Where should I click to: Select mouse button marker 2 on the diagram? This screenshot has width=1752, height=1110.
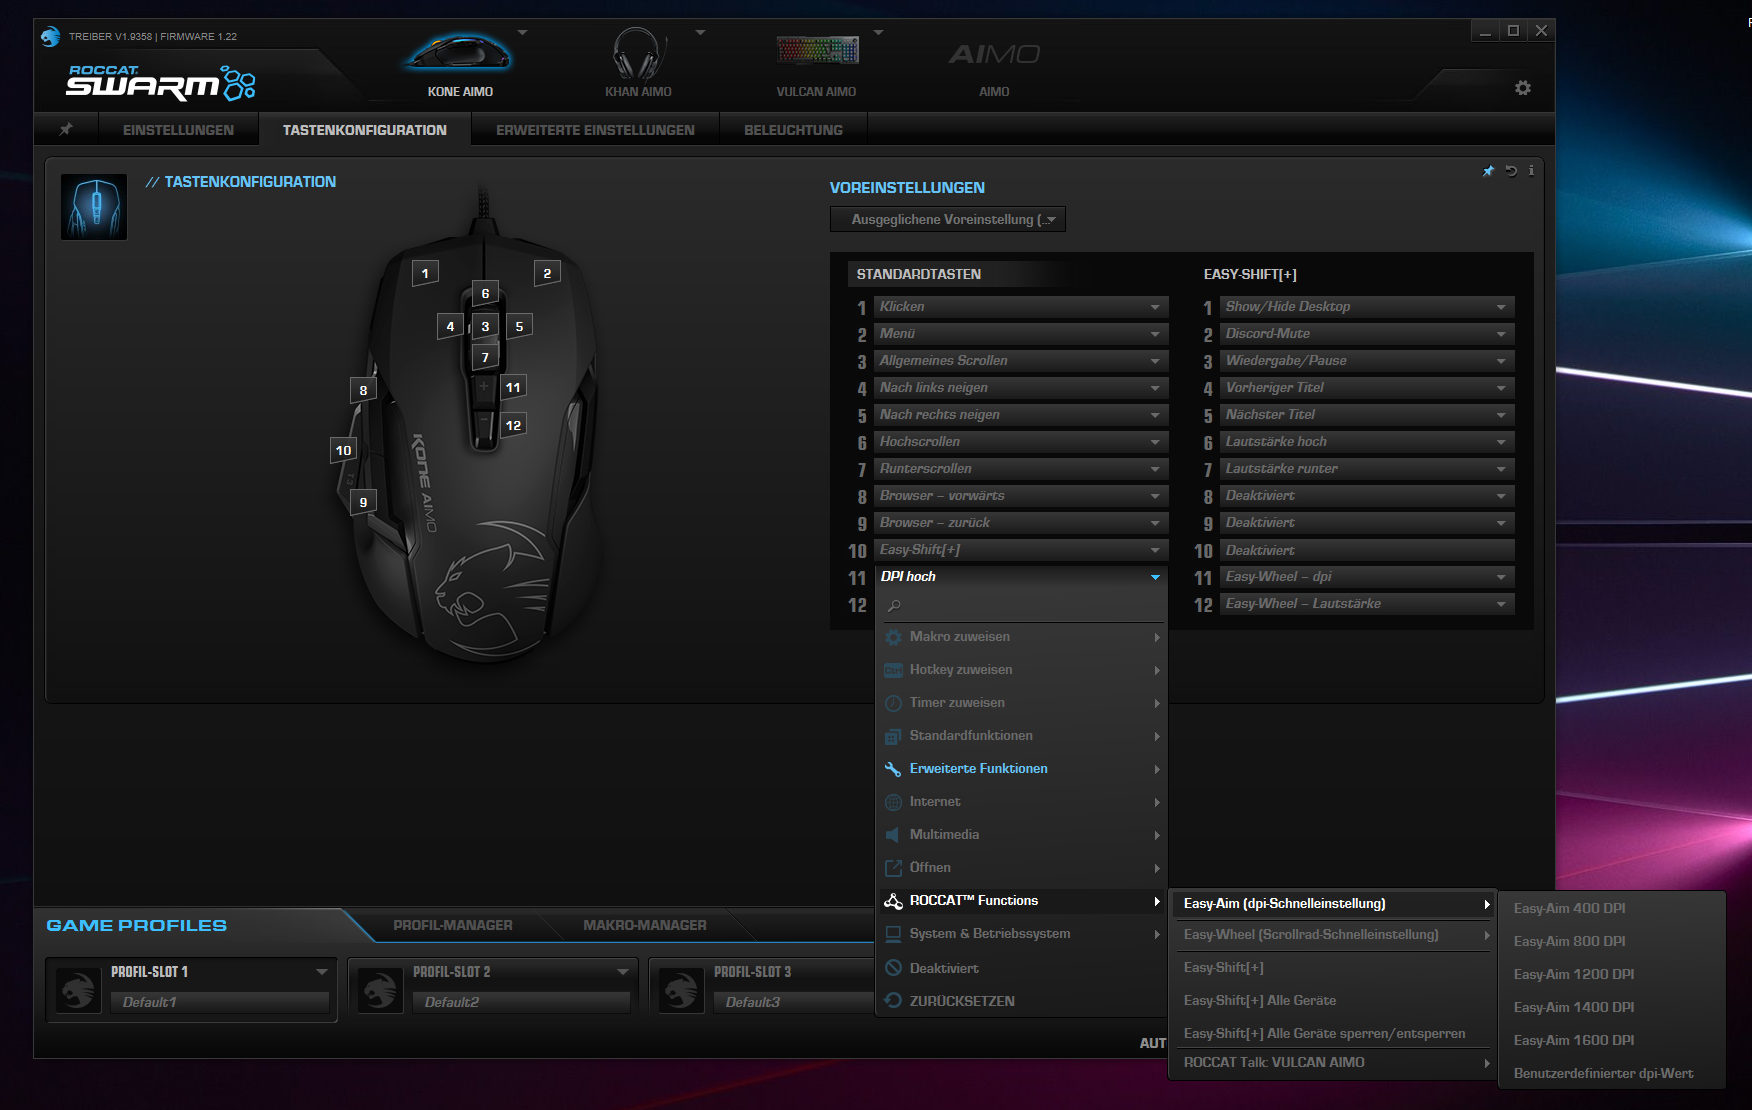click(x=547, y=273)
